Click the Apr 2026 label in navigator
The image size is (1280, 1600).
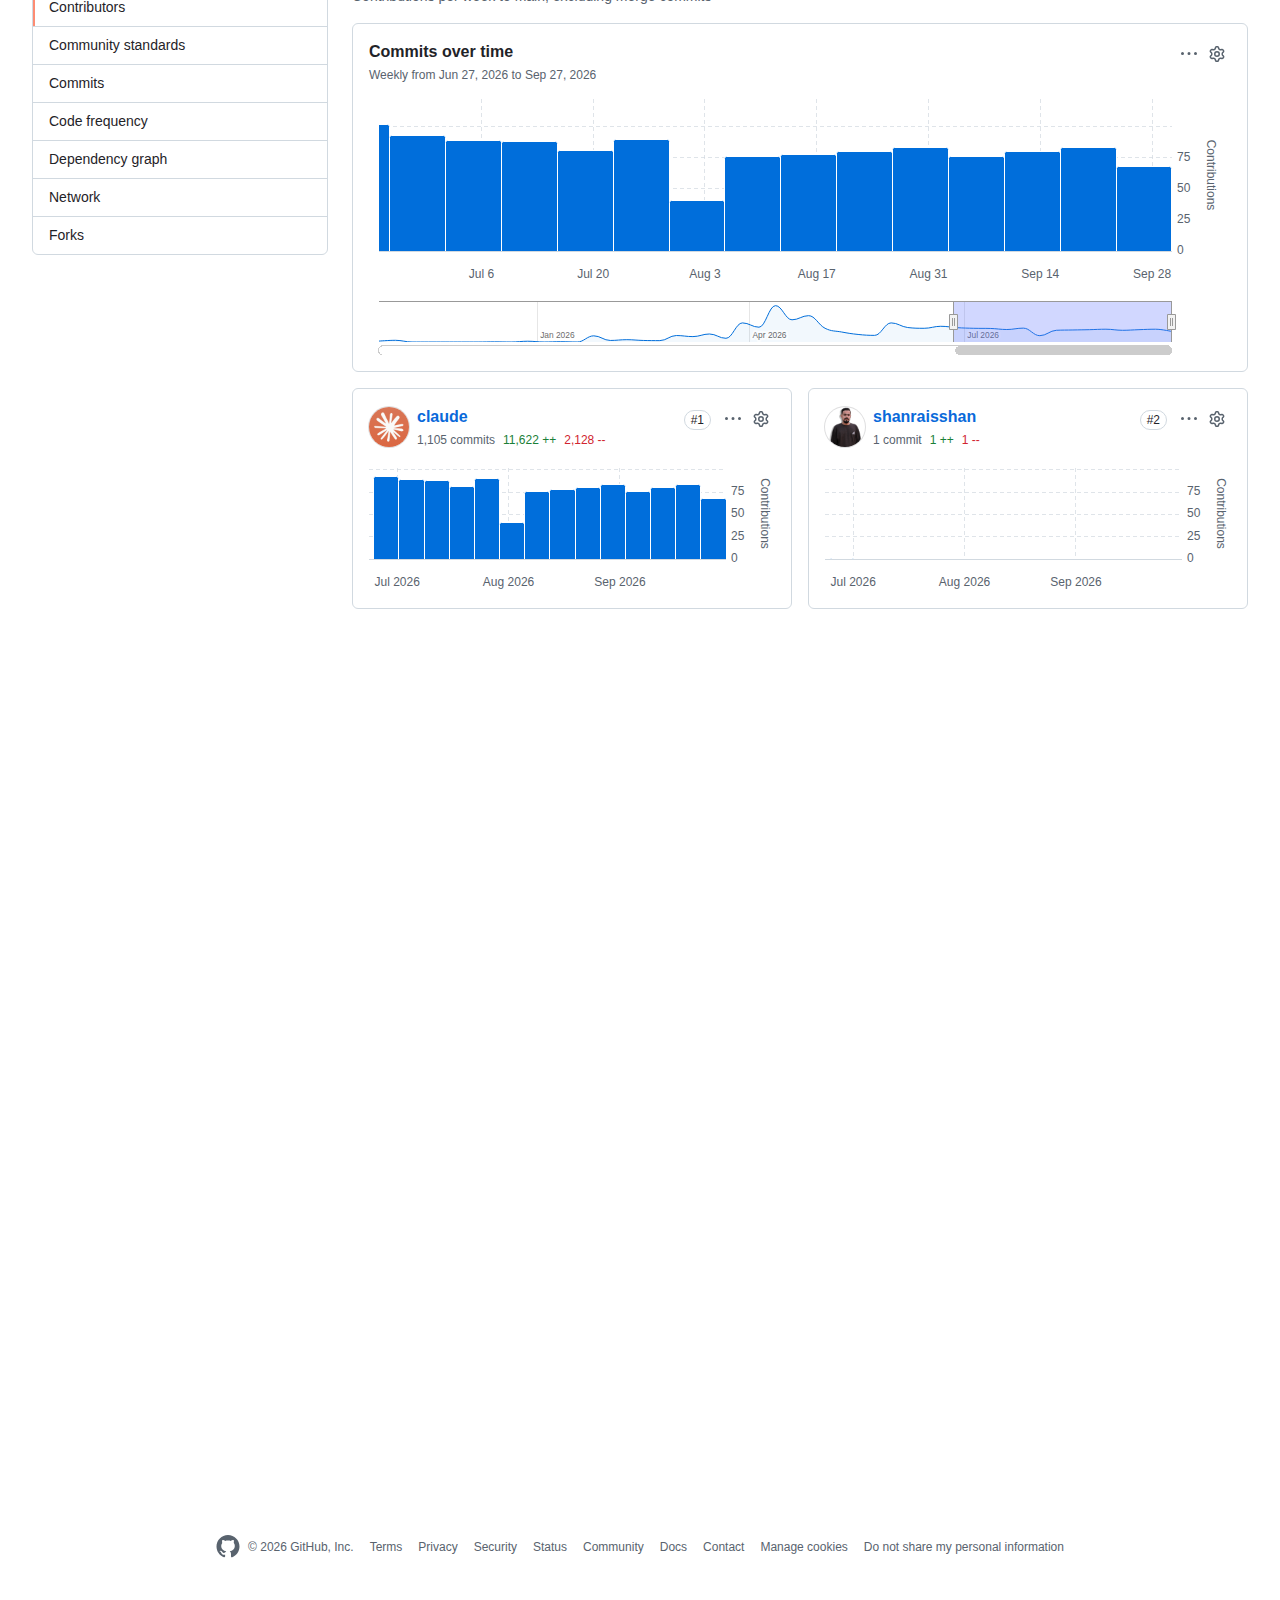tap(769, 335)
